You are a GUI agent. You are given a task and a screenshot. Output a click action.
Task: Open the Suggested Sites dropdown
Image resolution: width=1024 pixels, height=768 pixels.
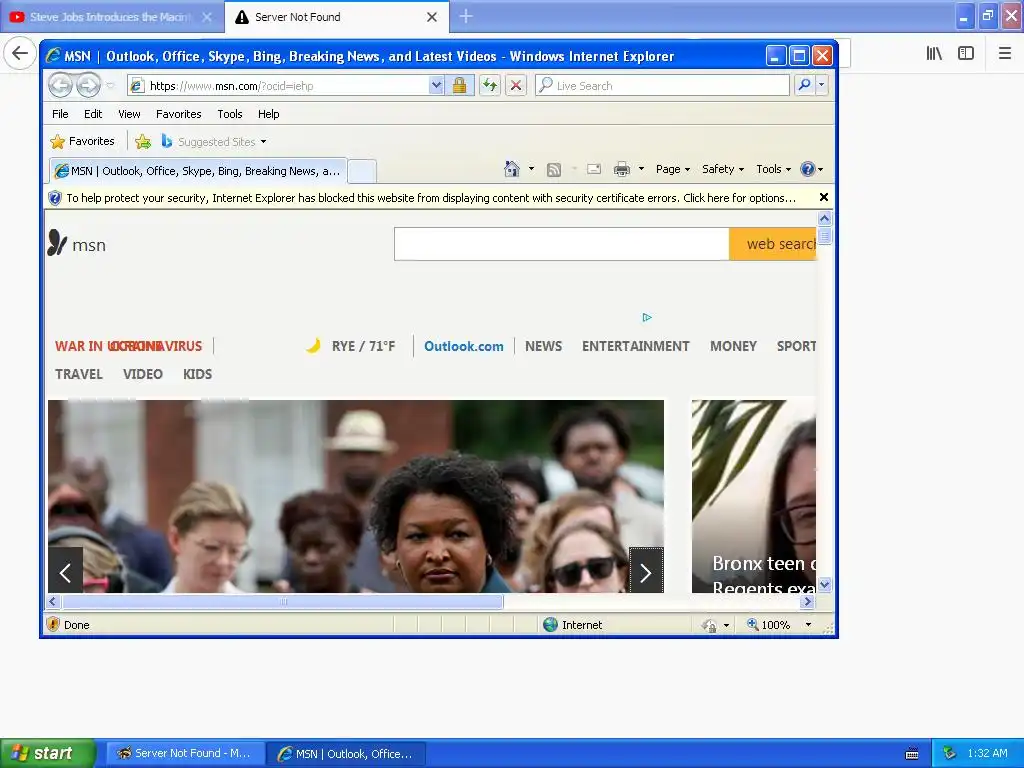pyautogui.click(x=215, y=141)
